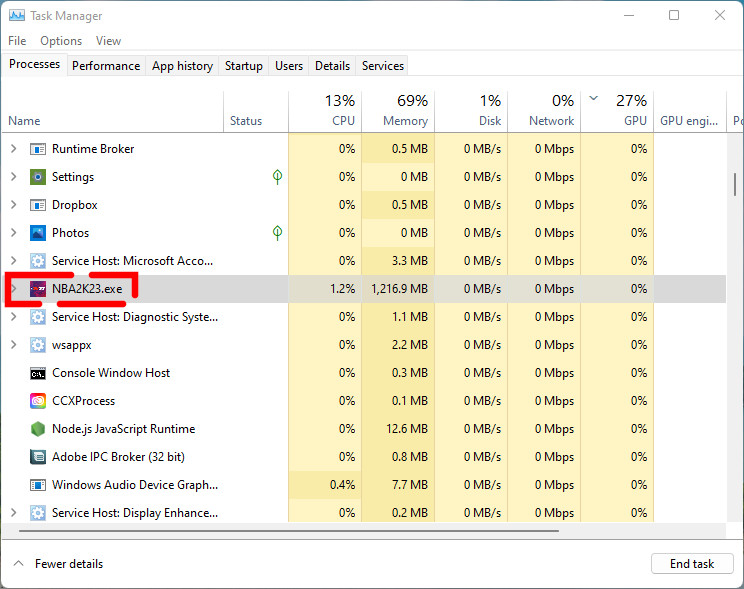Image resolution: width=744 pixels, height=589 pixels.
Task: Click the Fewer details link text
Action: point(69,564)
